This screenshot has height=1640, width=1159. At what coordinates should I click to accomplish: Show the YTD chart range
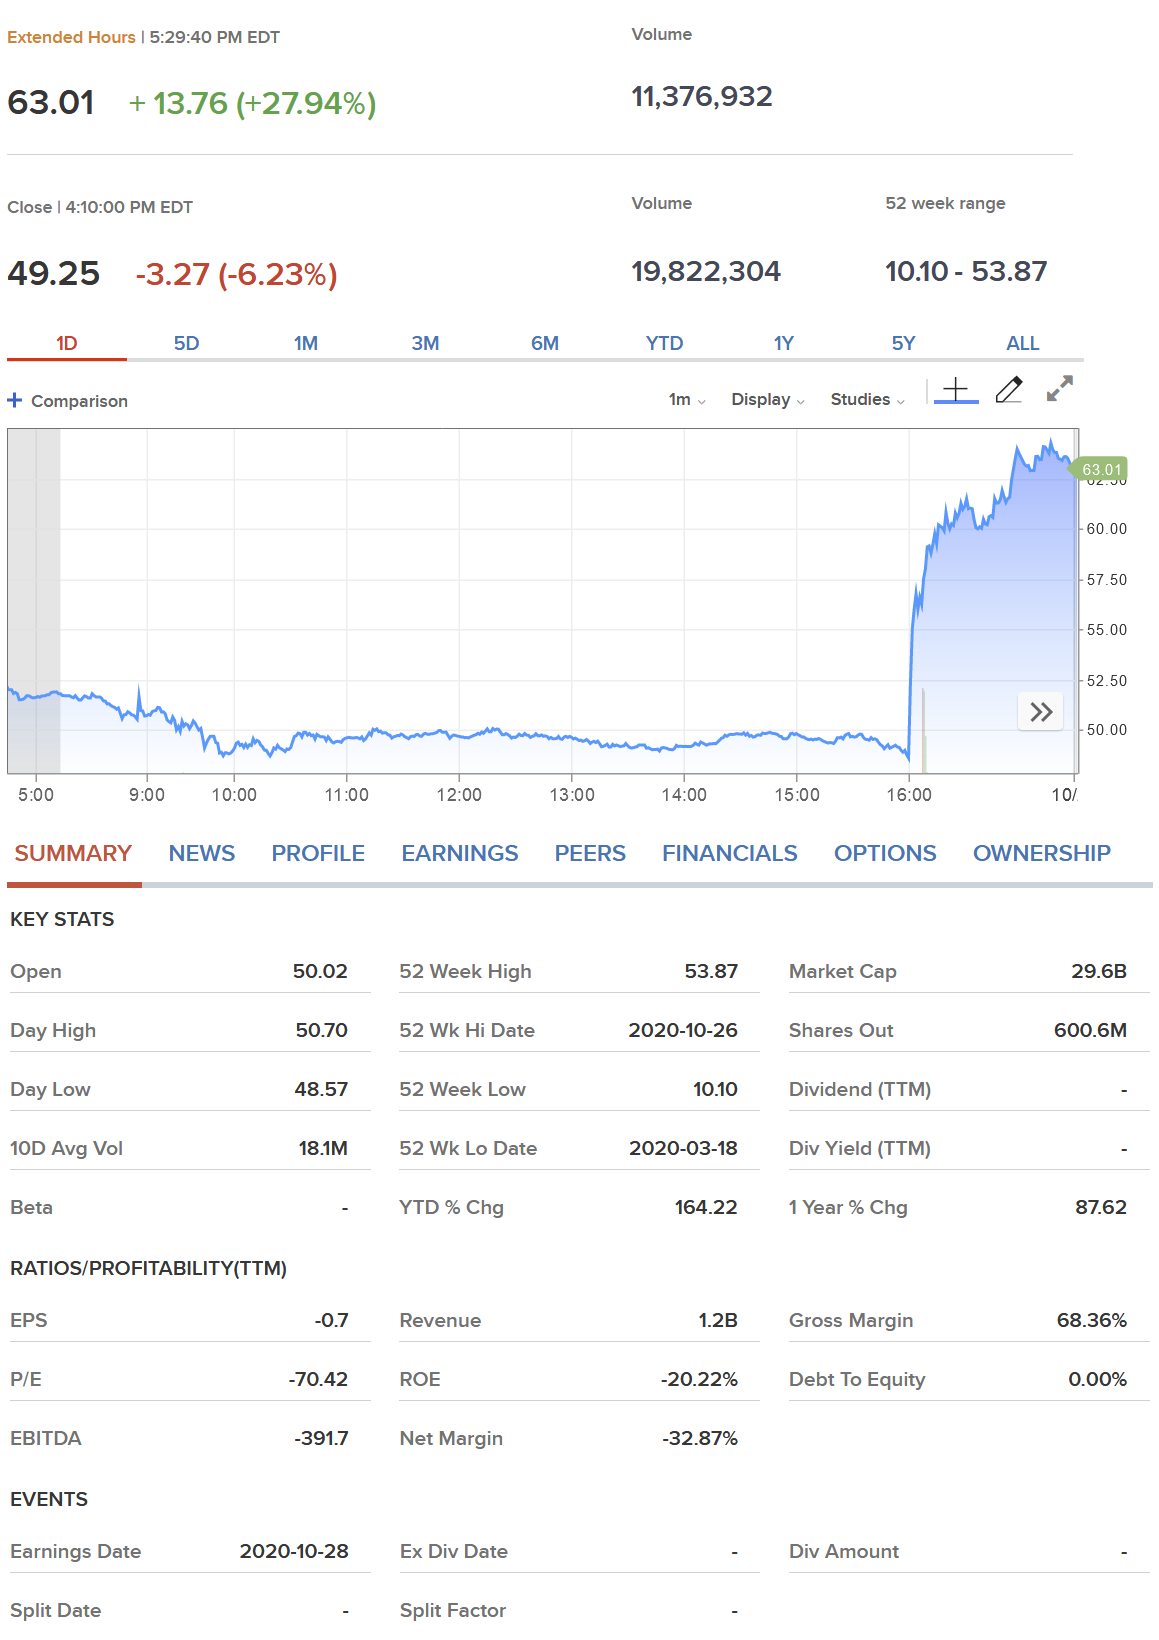664,344
